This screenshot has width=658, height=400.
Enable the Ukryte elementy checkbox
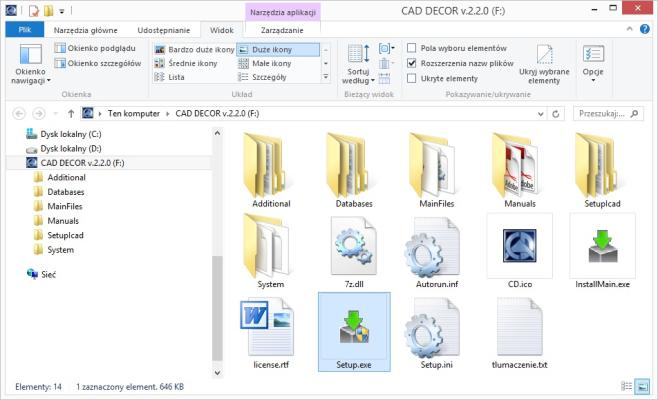tap(412, 78)
